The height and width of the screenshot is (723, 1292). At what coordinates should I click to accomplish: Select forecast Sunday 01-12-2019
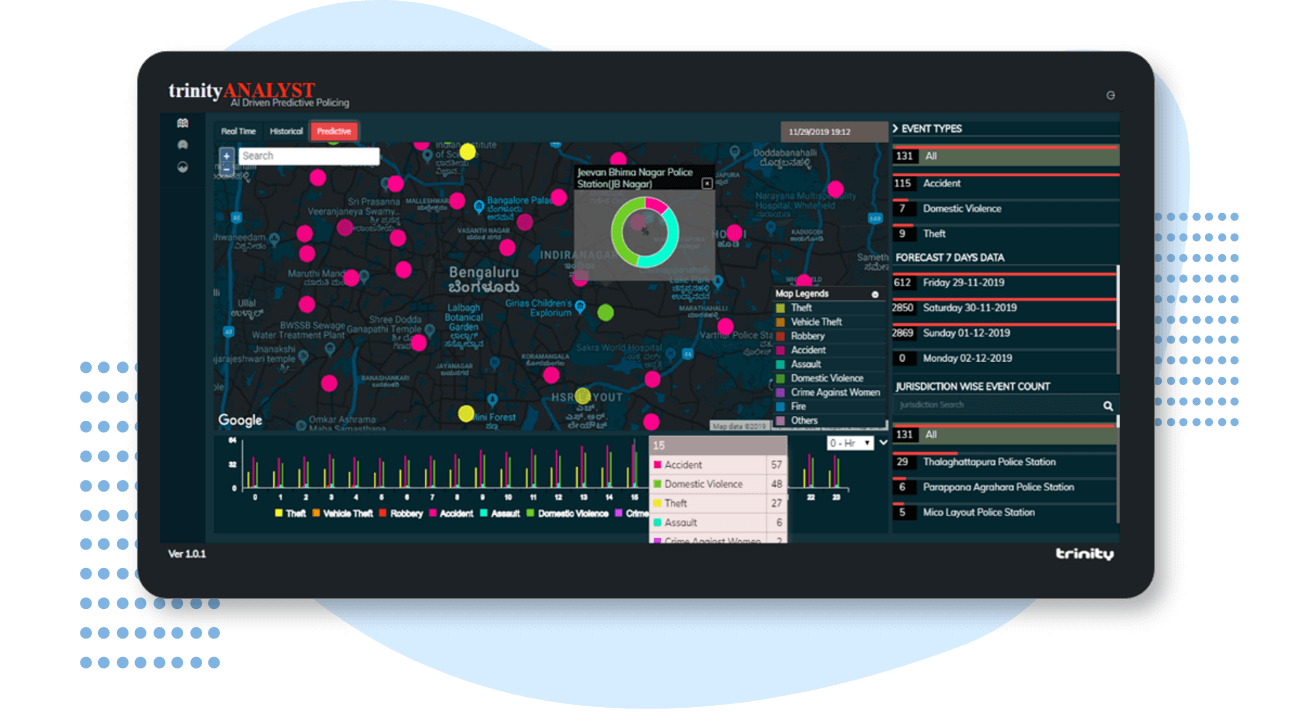point(1003,333)
